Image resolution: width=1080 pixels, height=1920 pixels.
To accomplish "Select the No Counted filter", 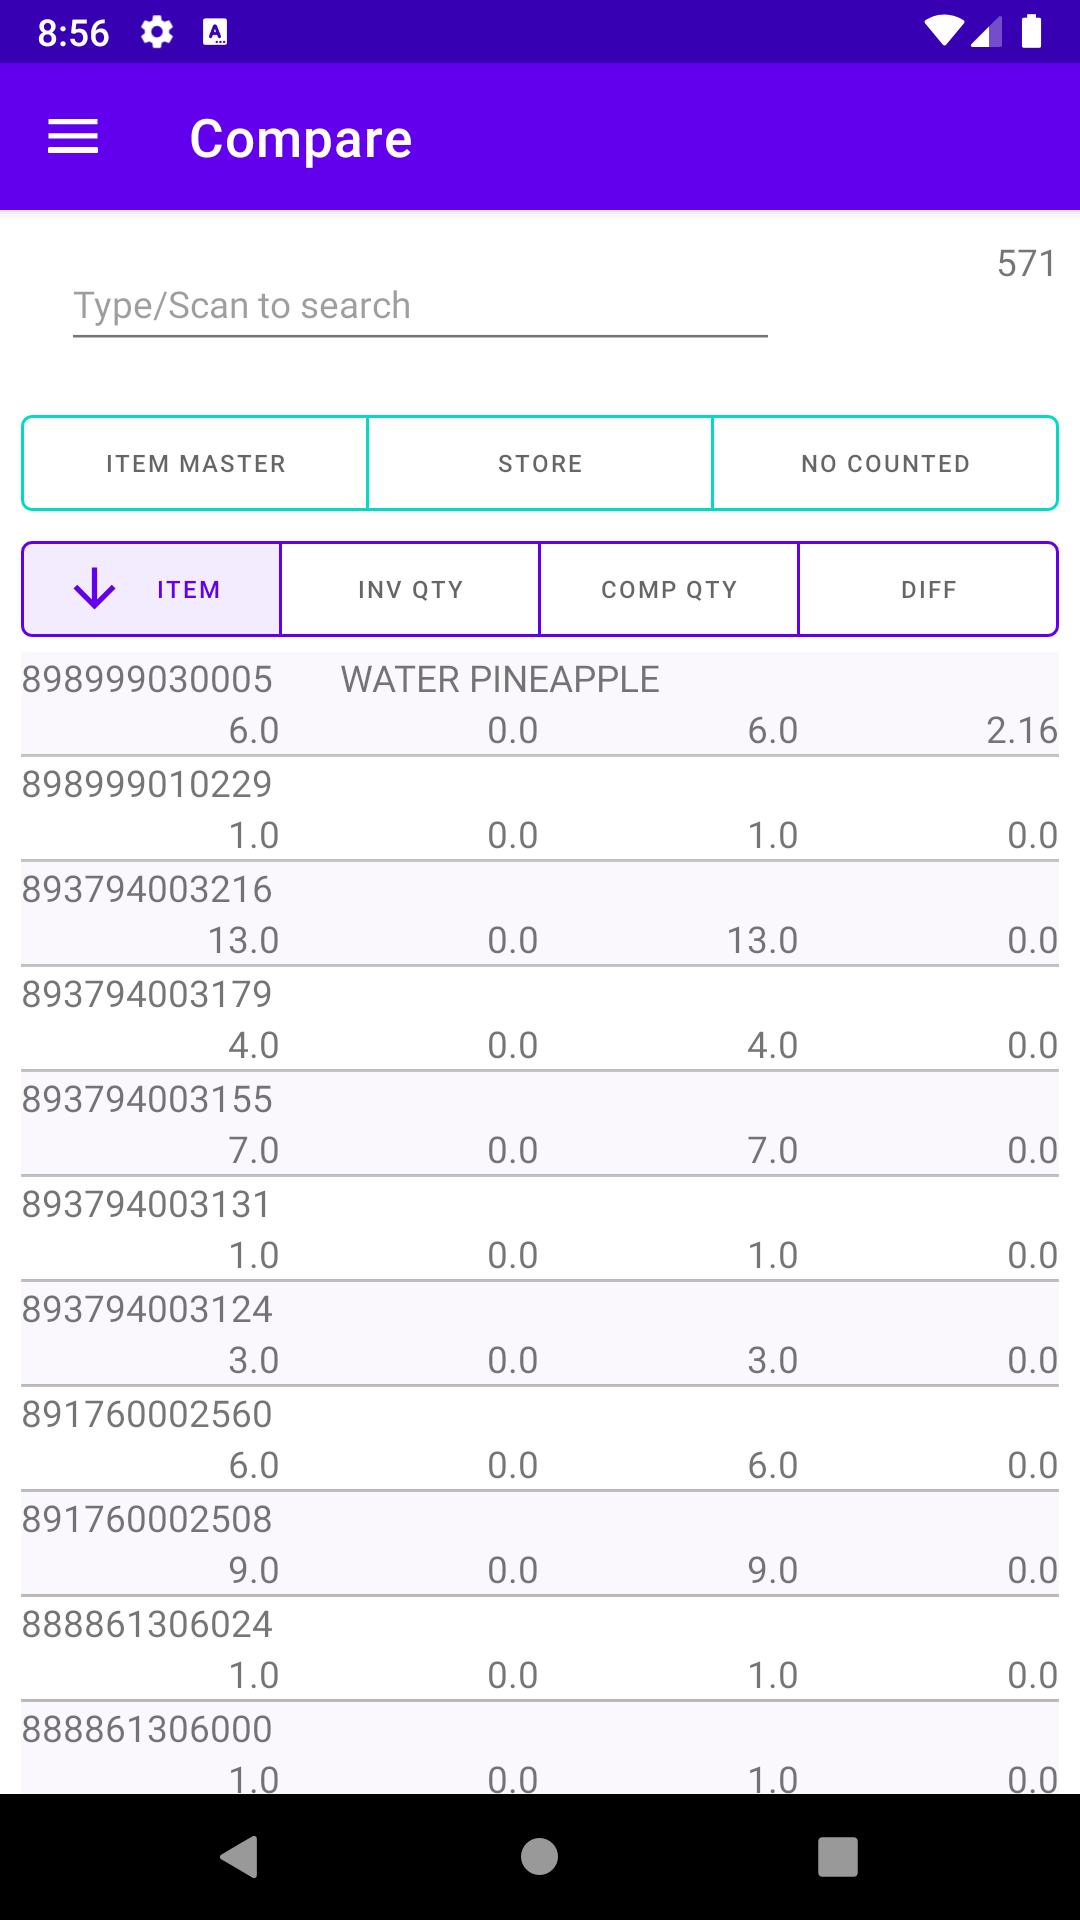I will point(885,464).
